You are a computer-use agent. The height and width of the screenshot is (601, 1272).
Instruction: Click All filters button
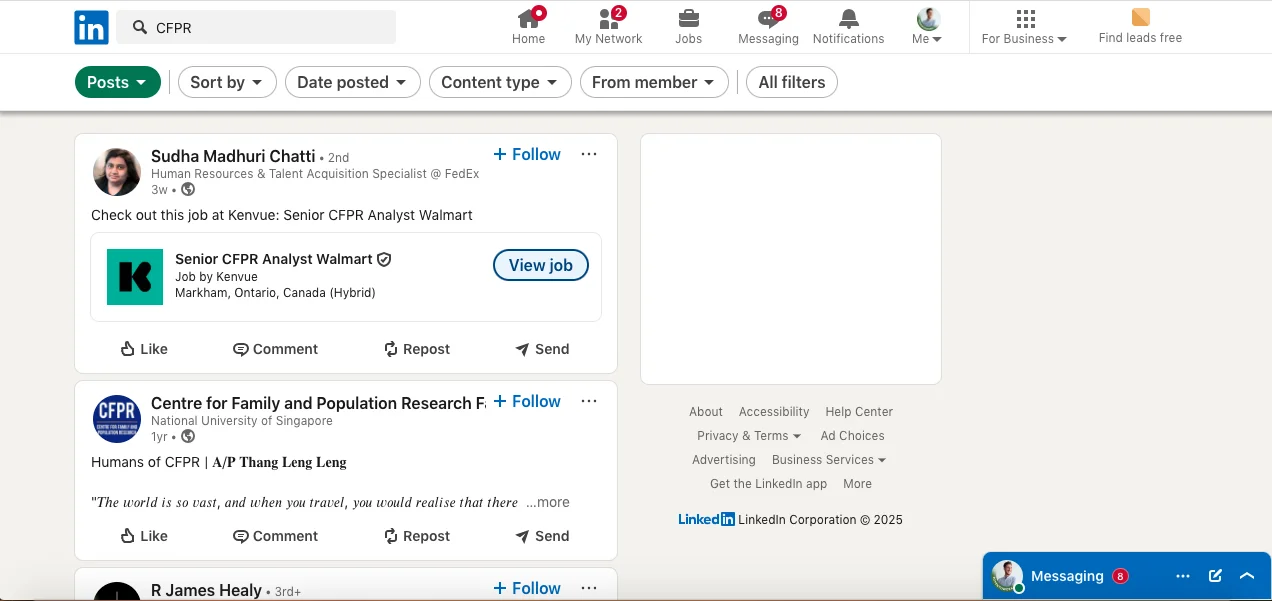pos(792,82)
